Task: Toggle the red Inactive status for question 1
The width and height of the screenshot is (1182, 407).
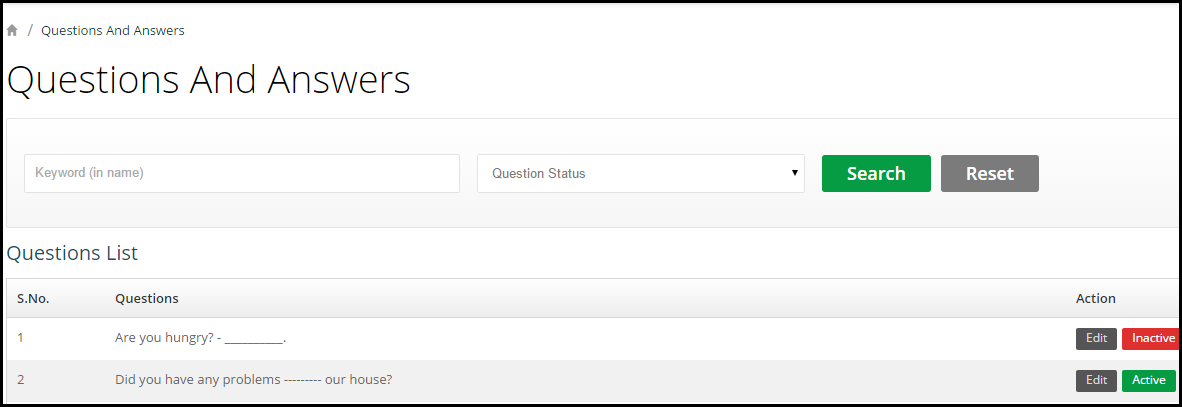Action: point(1151,338)
